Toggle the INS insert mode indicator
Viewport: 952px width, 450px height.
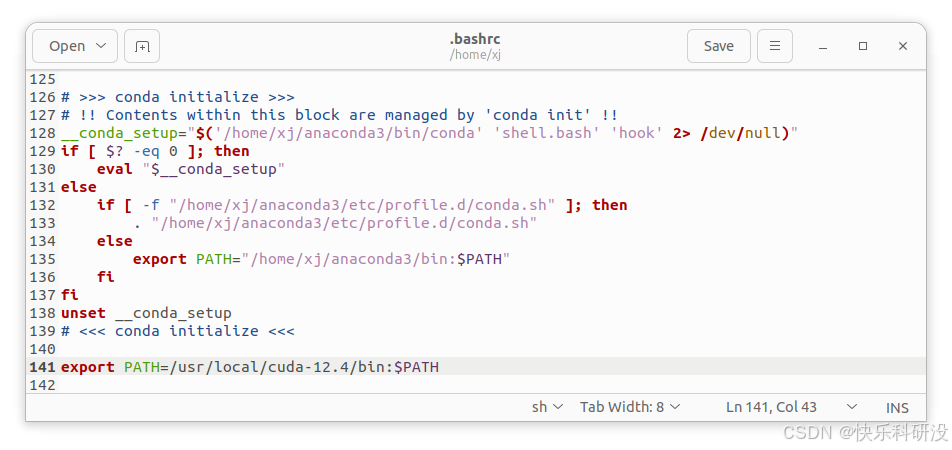897,407
